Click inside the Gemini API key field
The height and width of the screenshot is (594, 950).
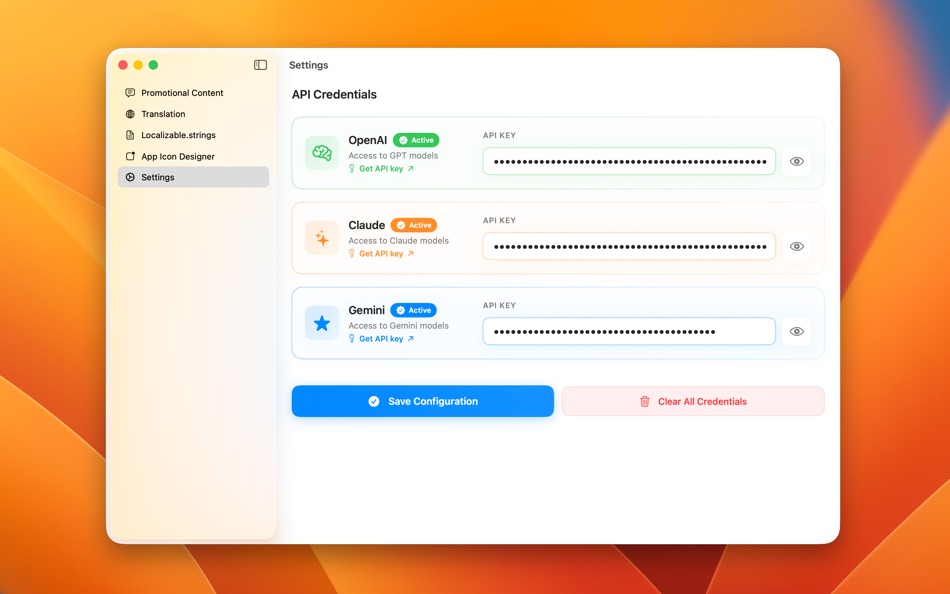(628, 331)
